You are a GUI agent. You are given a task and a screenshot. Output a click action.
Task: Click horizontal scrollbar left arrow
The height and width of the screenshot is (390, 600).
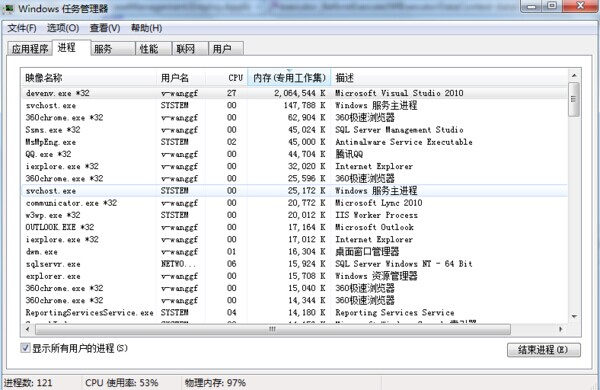pyautogui.click(x=28, y=329)
